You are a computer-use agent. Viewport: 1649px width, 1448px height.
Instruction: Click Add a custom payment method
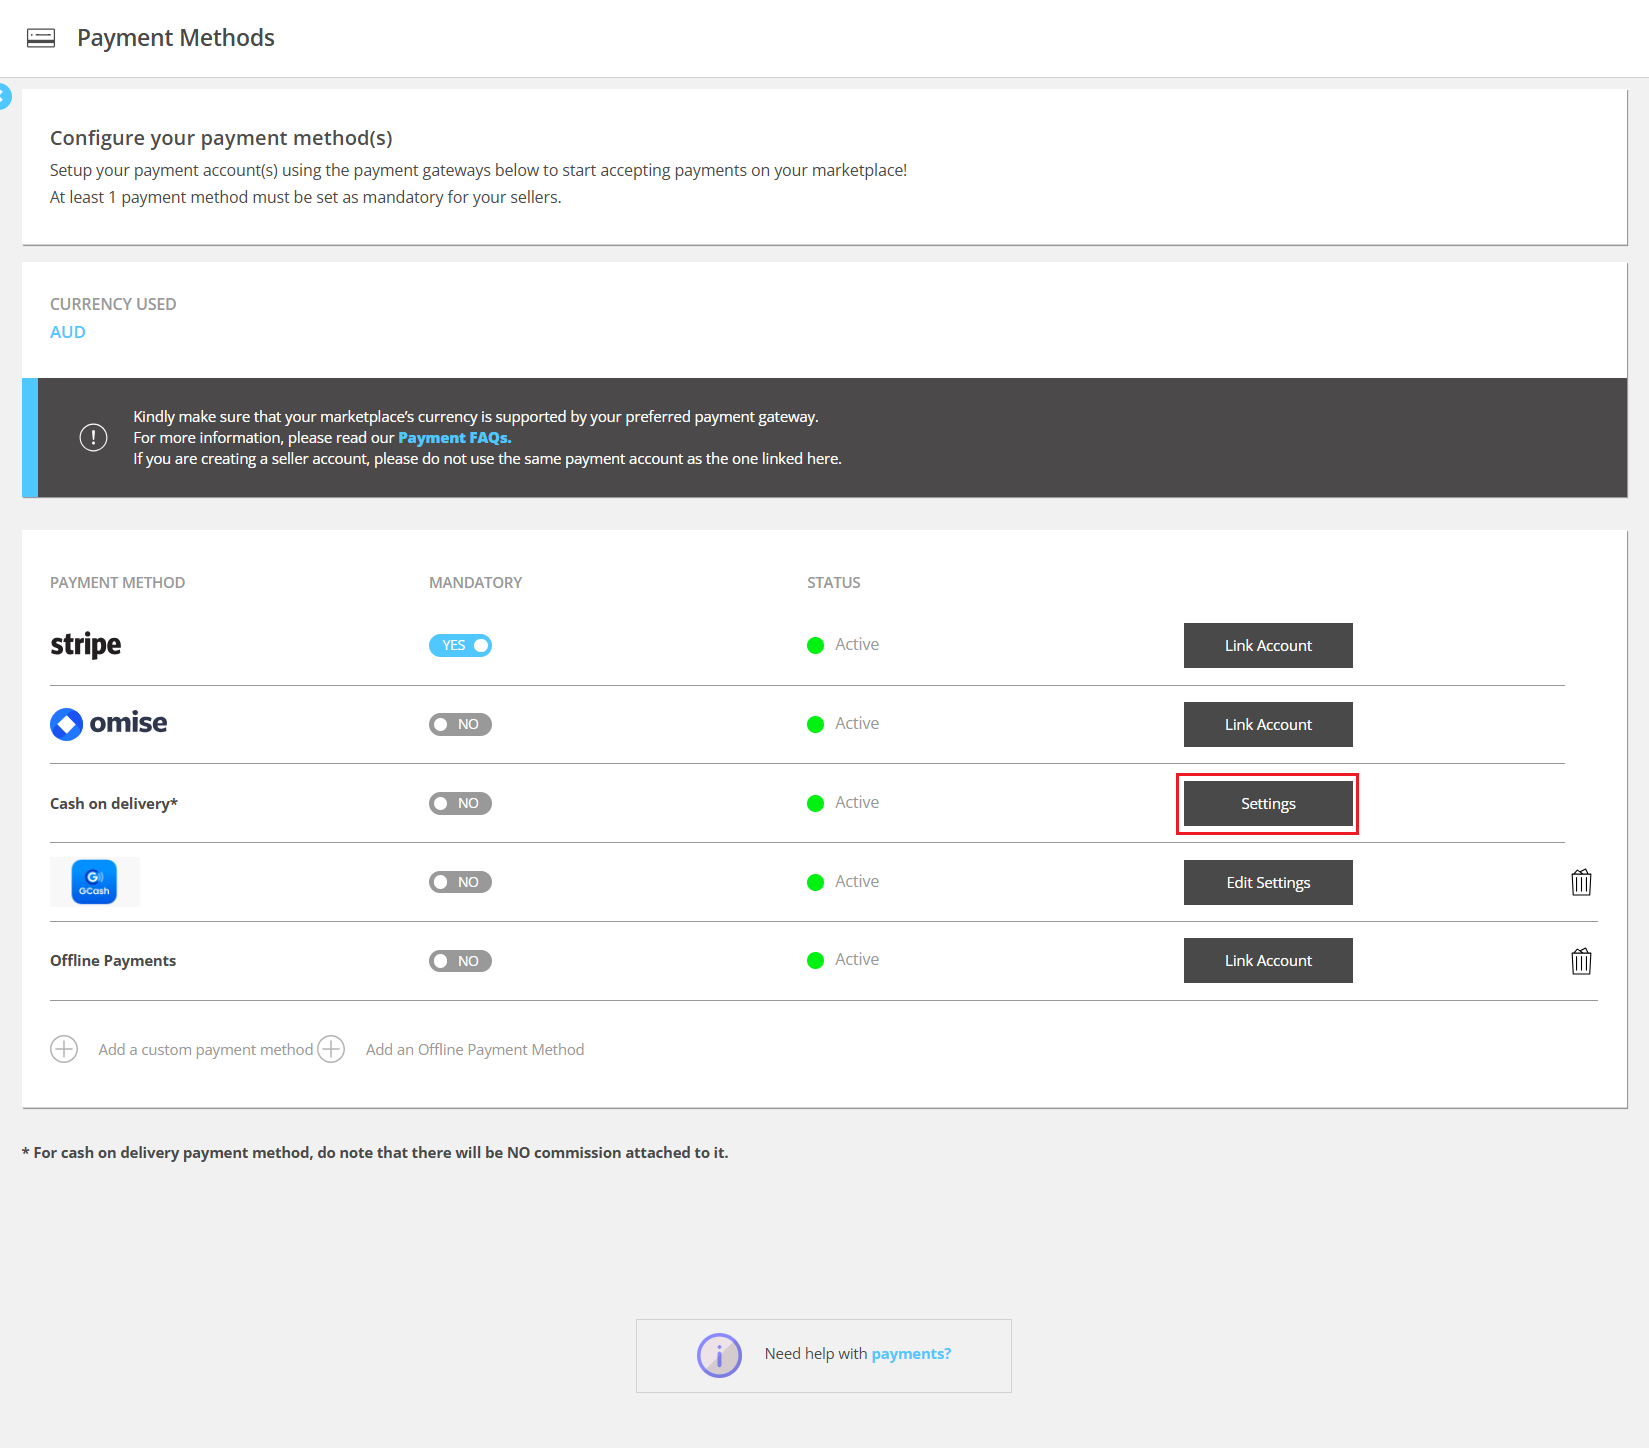pos(206,1049)
